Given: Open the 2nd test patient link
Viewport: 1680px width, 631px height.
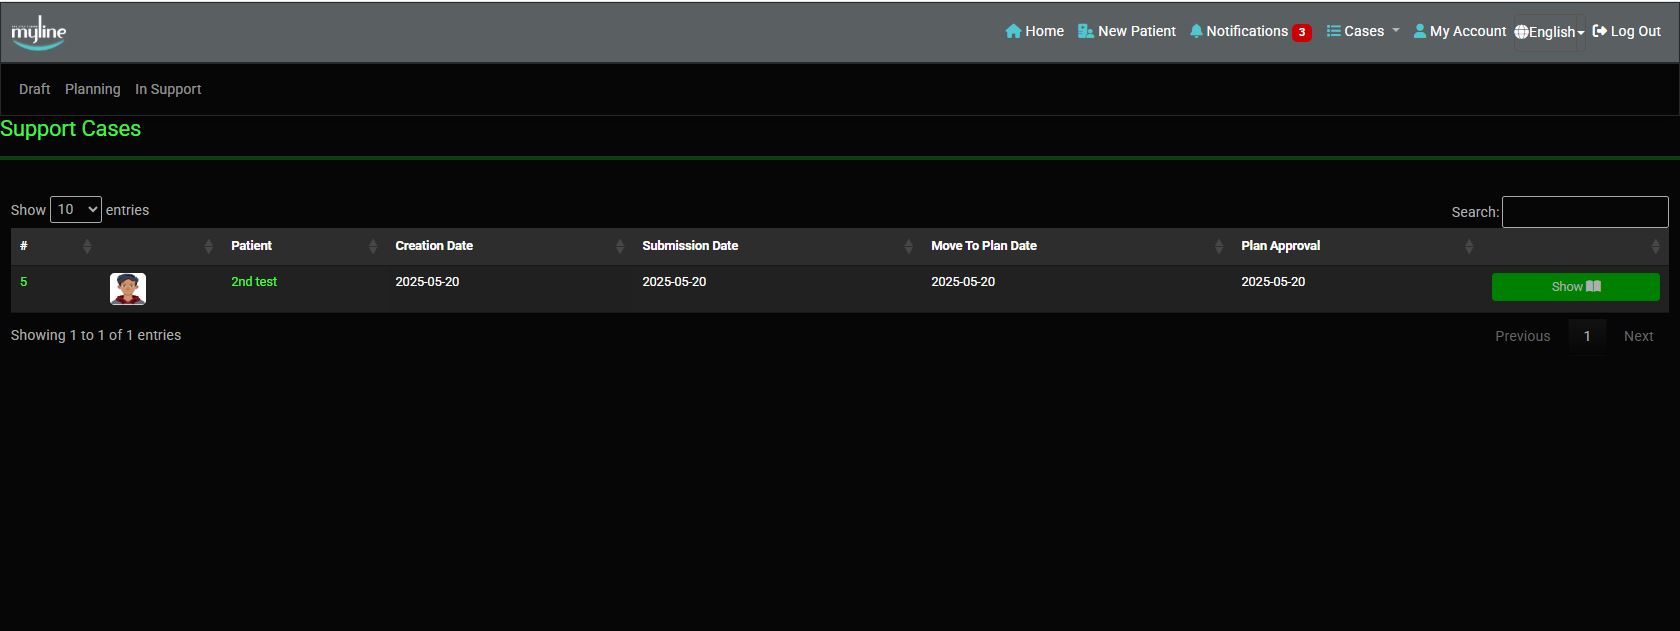Looking at the screenshot, I should point(254,282).
